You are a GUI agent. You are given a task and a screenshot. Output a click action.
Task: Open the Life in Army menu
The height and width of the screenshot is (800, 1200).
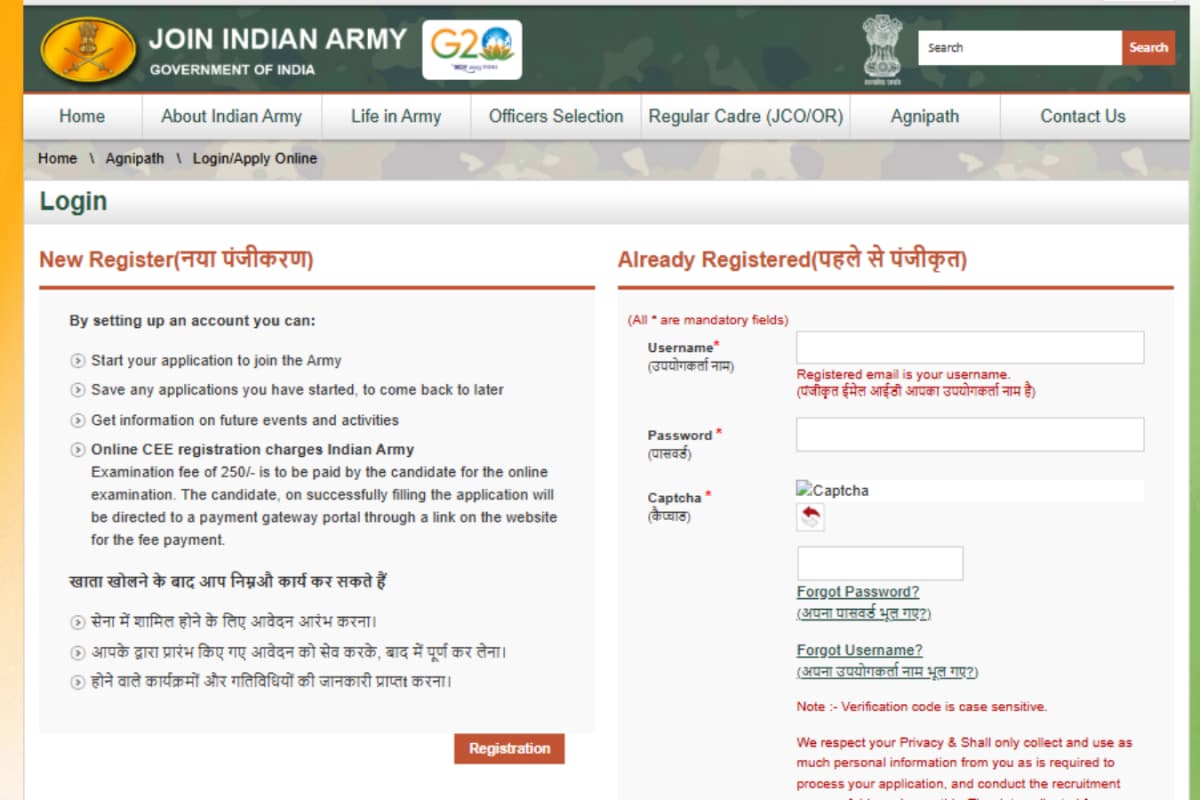coord(396,116)
